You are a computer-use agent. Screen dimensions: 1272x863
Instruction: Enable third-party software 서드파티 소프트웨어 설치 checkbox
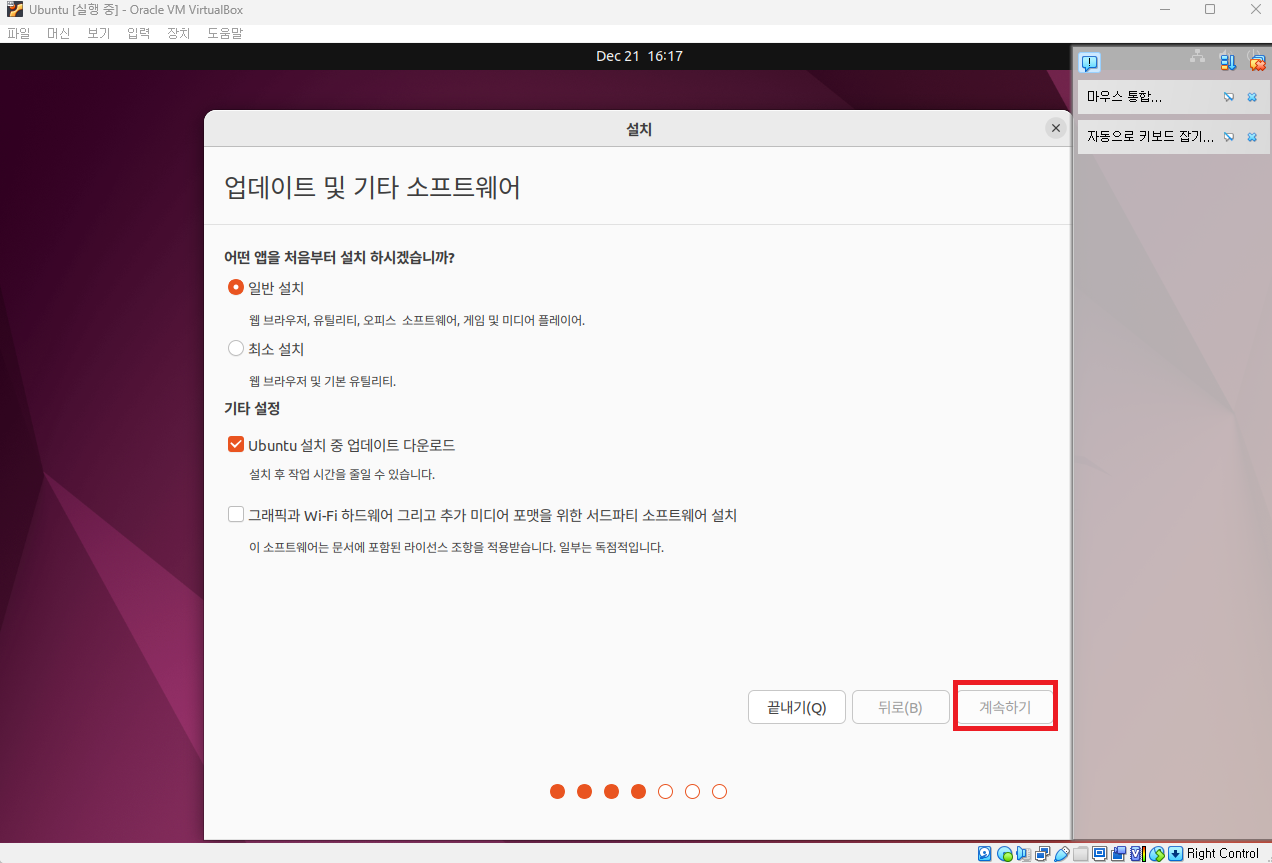point(236,515)
